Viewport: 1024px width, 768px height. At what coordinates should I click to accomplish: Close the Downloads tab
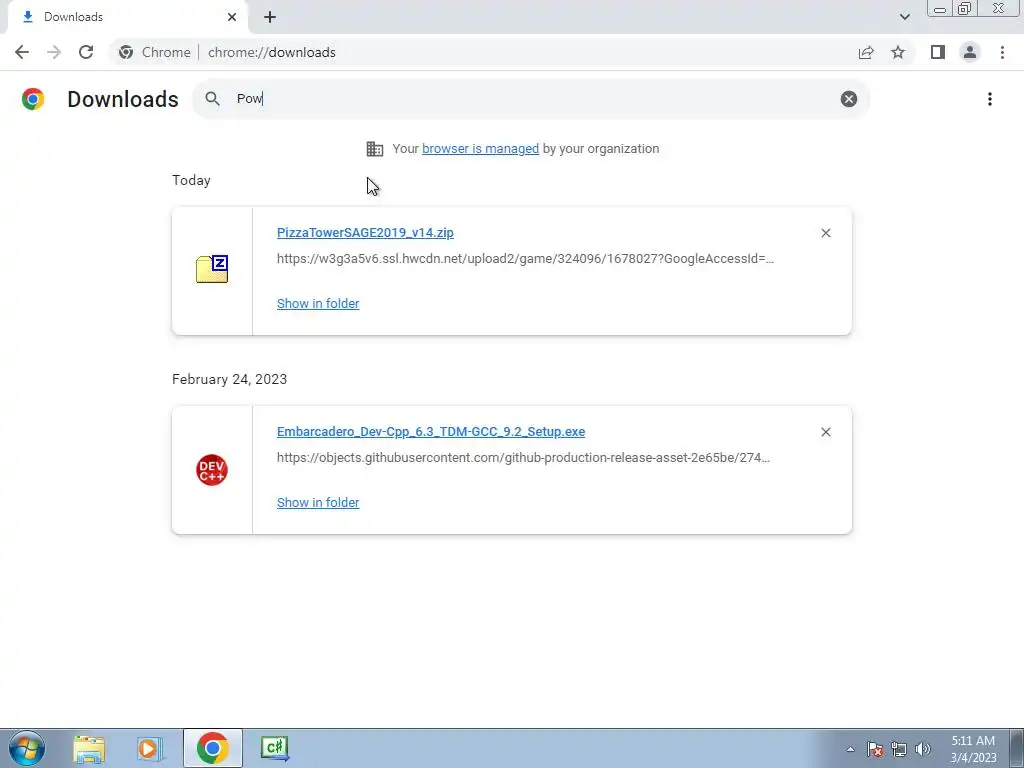[x=232, y=17]
